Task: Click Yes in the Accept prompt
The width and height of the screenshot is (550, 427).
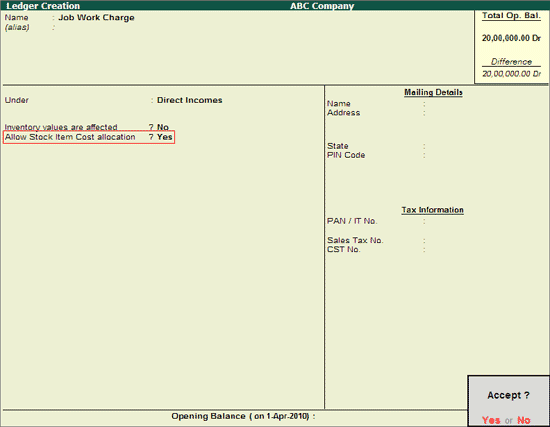Action: pyautogui.click(x=491, y=420)
